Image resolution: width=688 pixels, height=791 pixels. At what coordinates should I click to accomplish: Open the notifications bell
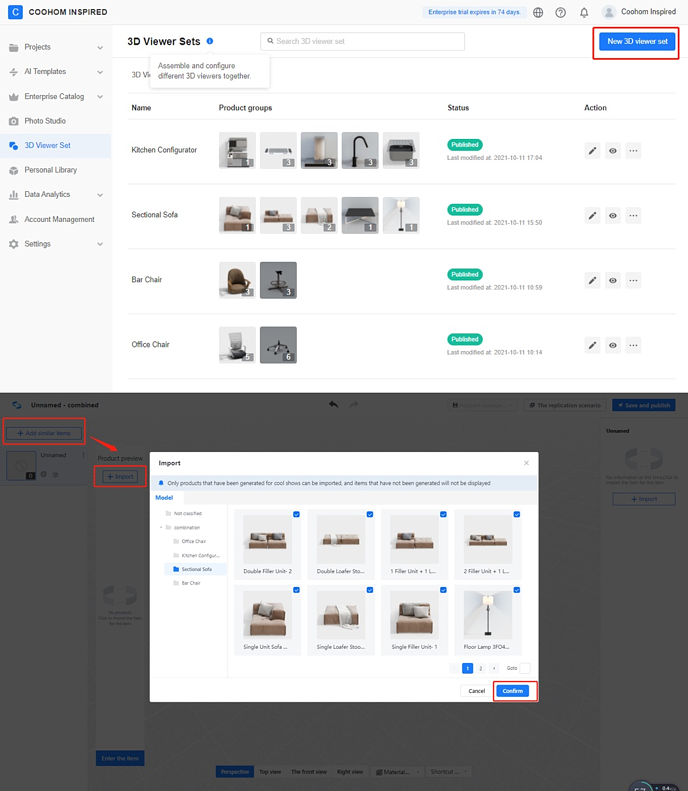[584, 13]
